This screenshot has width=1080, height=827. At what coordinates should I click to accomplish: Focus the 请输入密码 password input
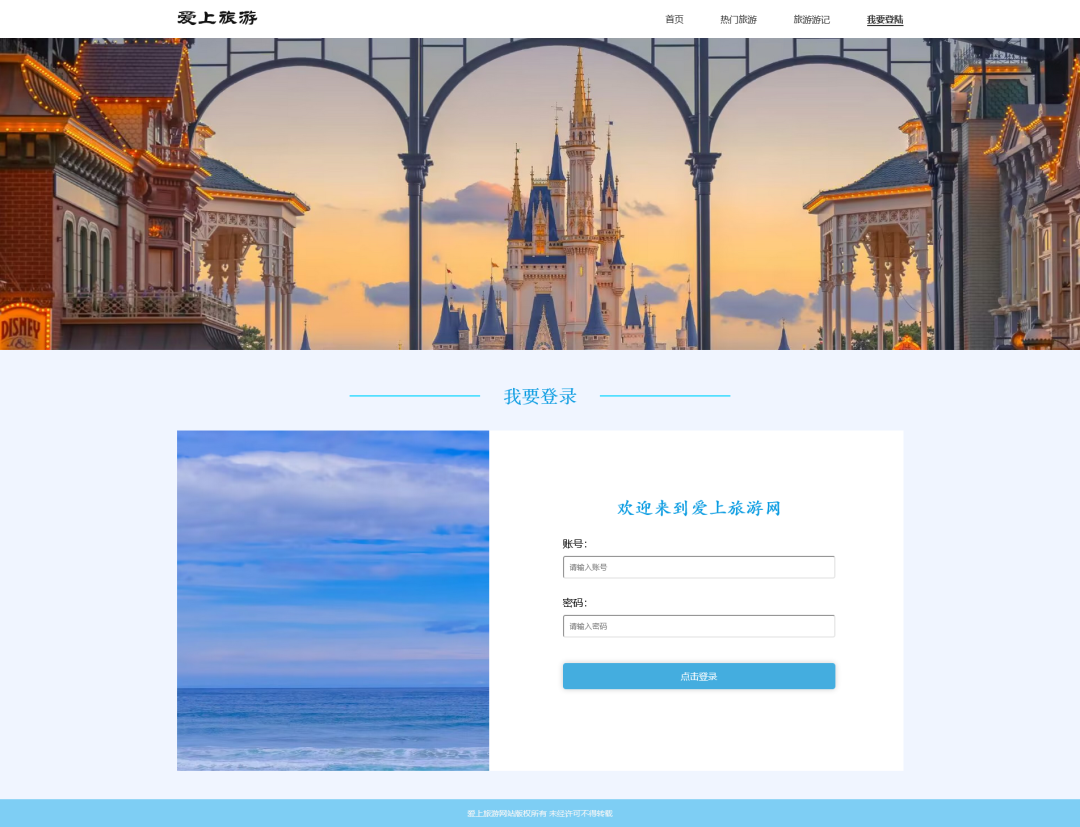[x=698, y=626]
